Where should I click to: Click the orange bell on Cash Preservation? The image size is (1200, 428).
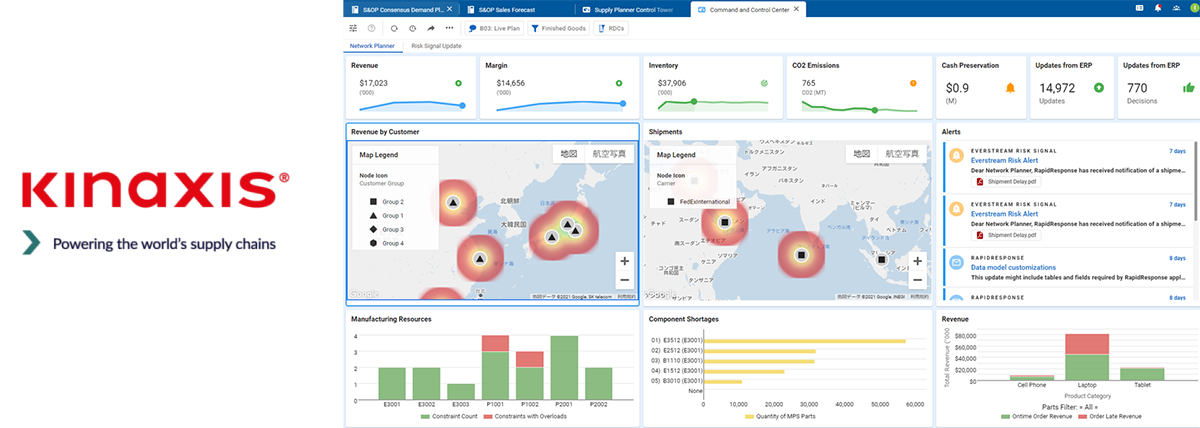coord(1010,88)
